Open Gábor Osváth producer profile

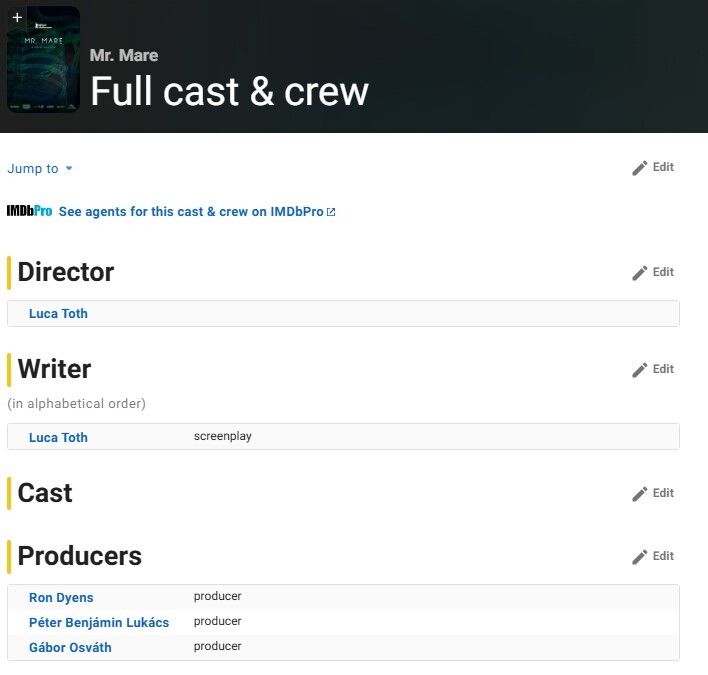pos(70,648)
